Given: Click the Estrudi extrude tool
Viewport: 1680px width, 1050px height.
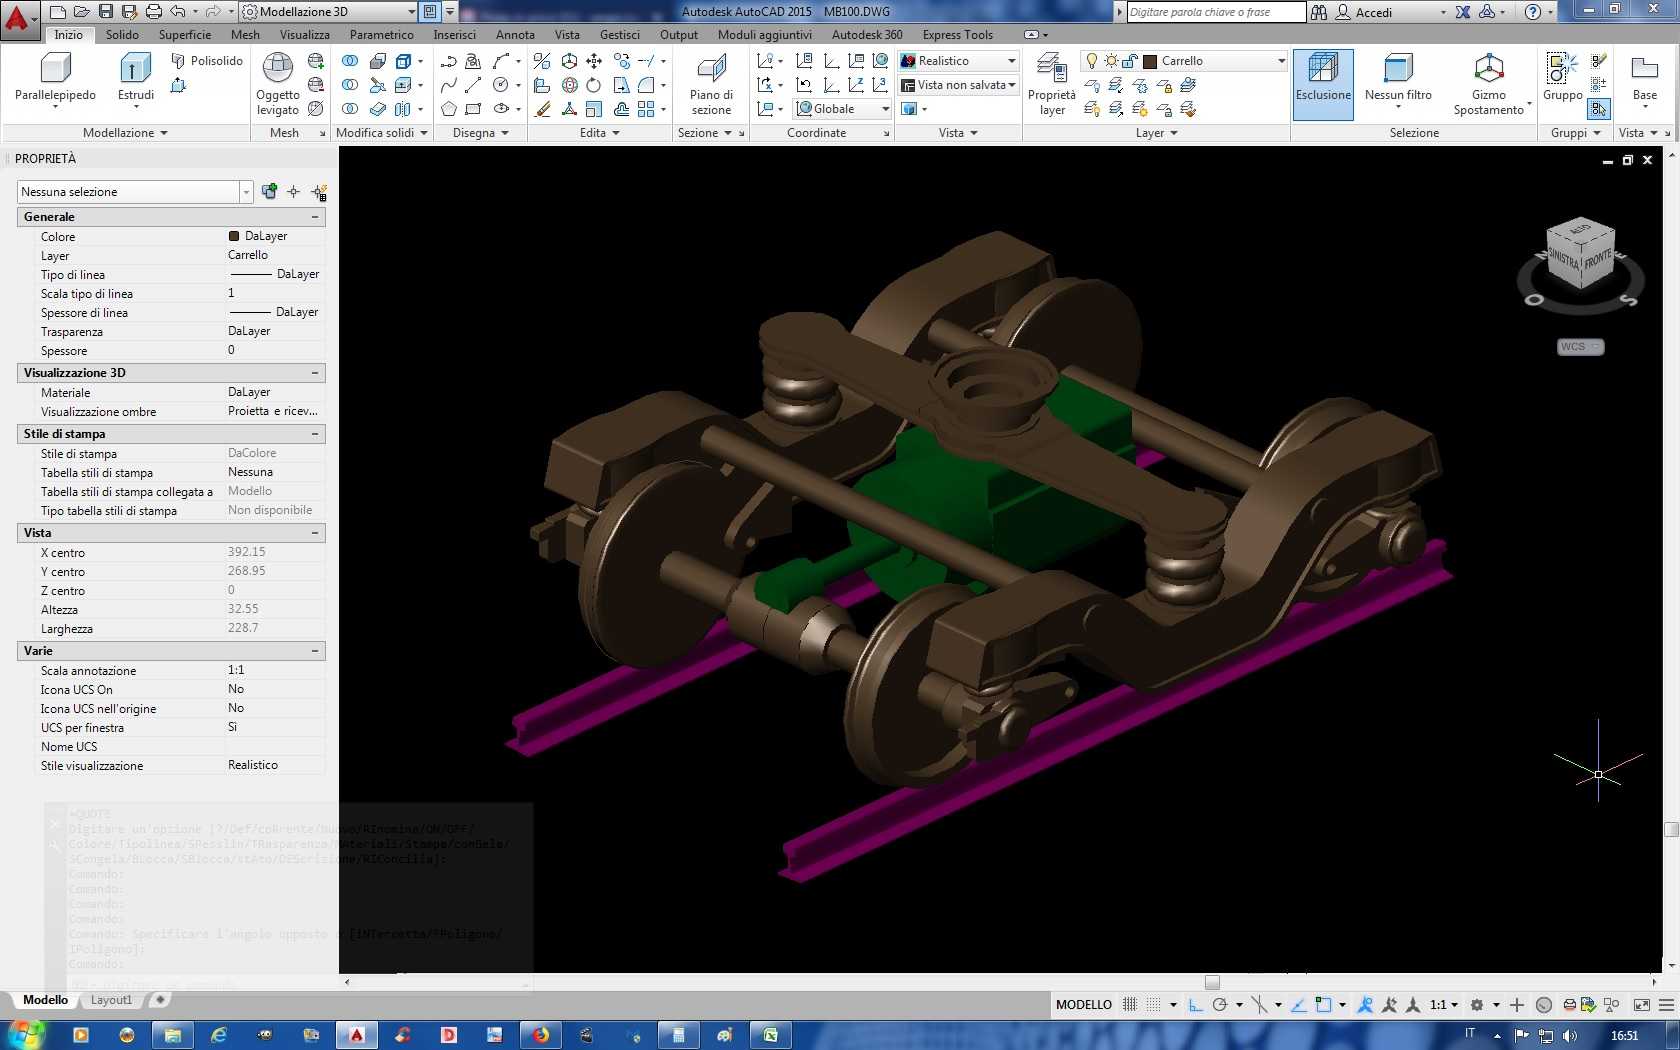Looking at the screenshot, I should [135, 78].
